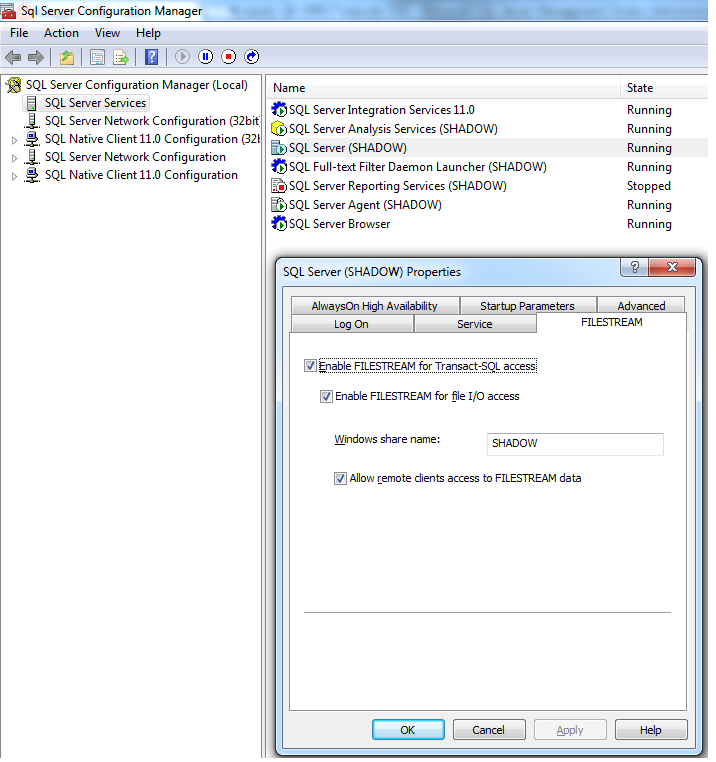
Task: Click the SQL Server Integration Services 11.0 icon
Action: coord(279,110)
